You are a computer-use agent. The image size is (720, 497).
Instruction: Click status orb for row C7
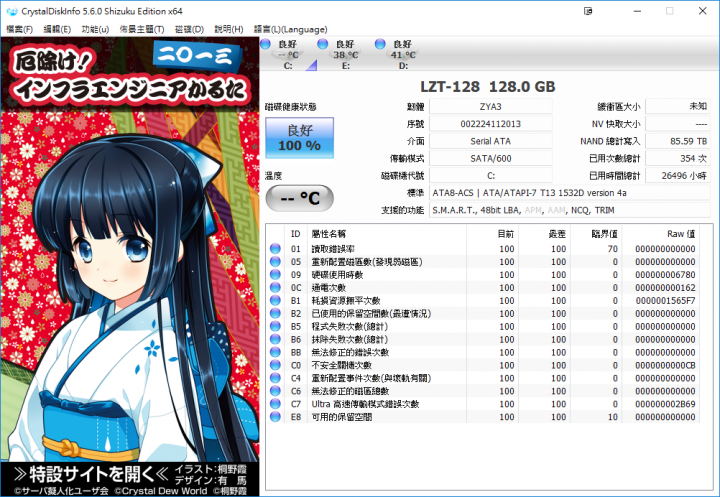tap(276, 404)
